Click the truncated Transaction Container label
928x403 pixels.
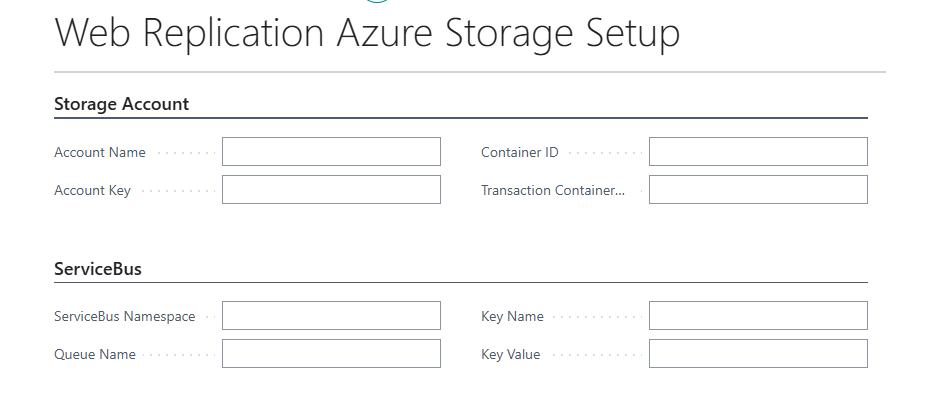click(552, 191)
